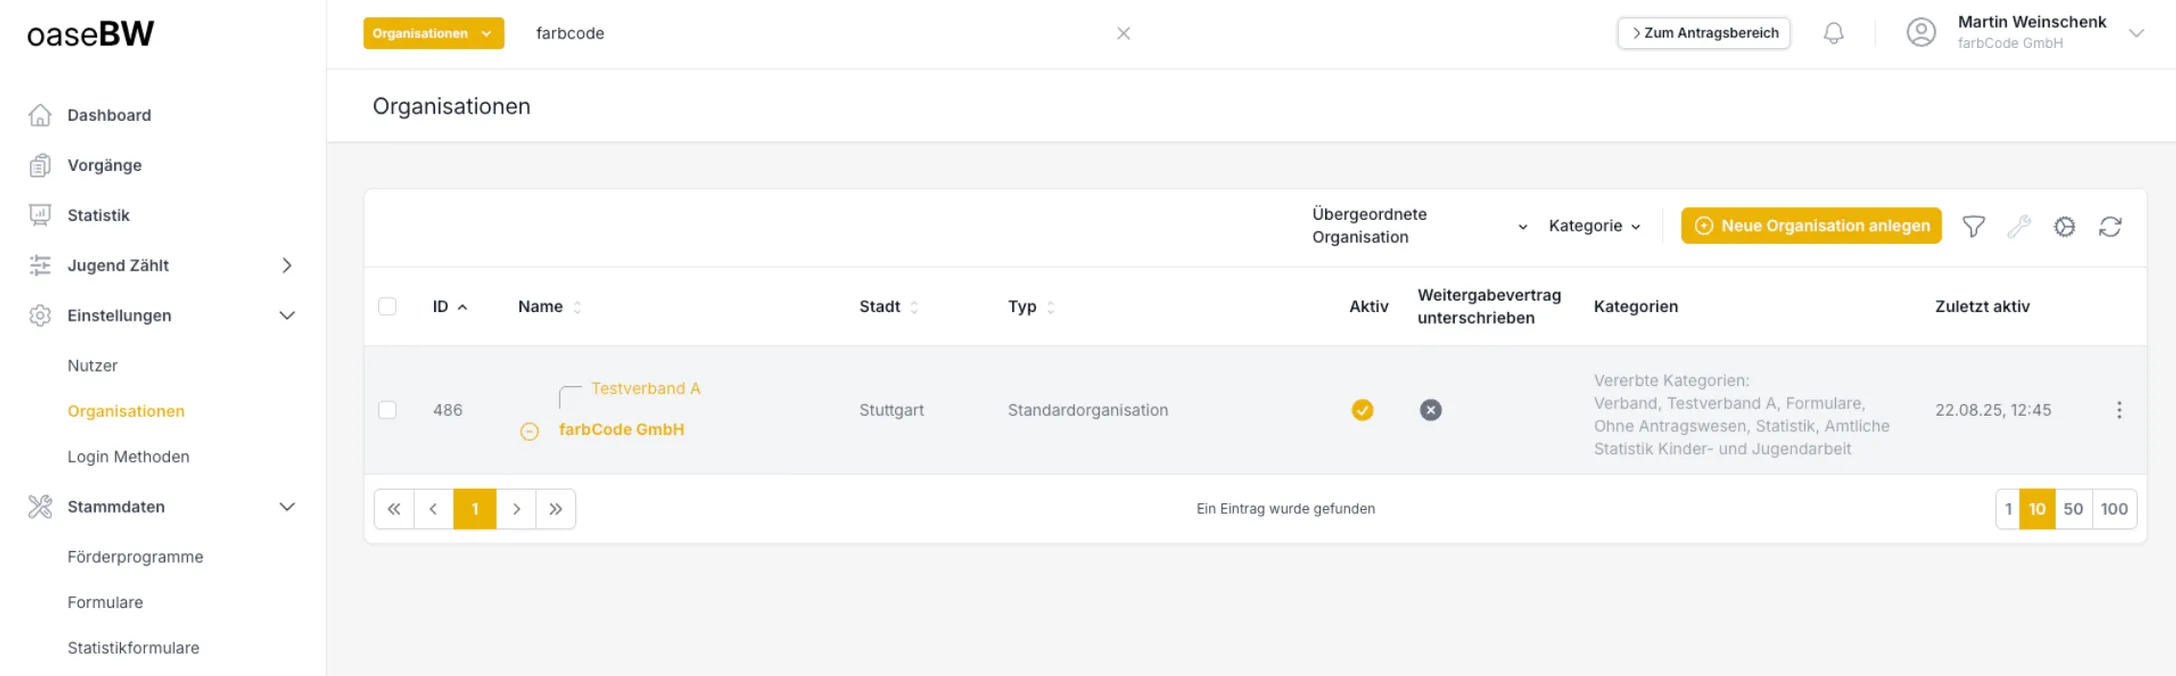
Task: Click Neue Organisation anlegen button
Action: click(x=1811, y=226)
